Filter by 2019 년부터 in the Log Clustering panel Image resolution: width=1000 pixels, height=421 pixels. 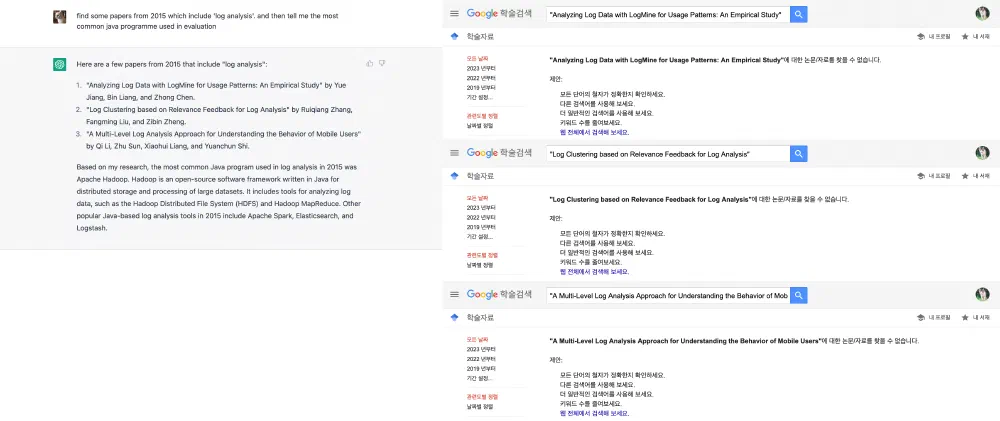tap(479, 227)
